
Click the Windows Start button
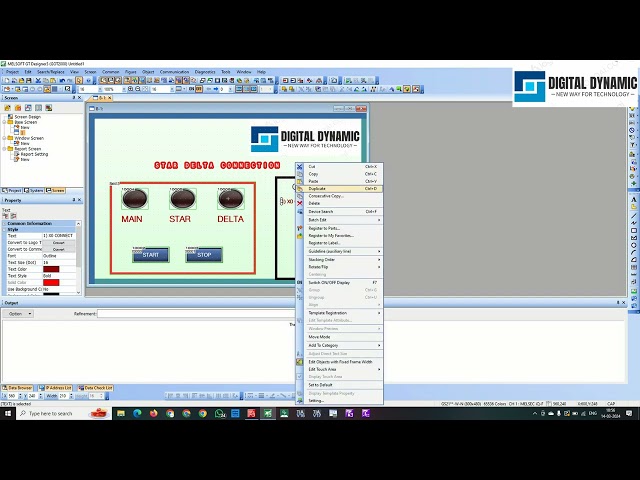(7, 413)
